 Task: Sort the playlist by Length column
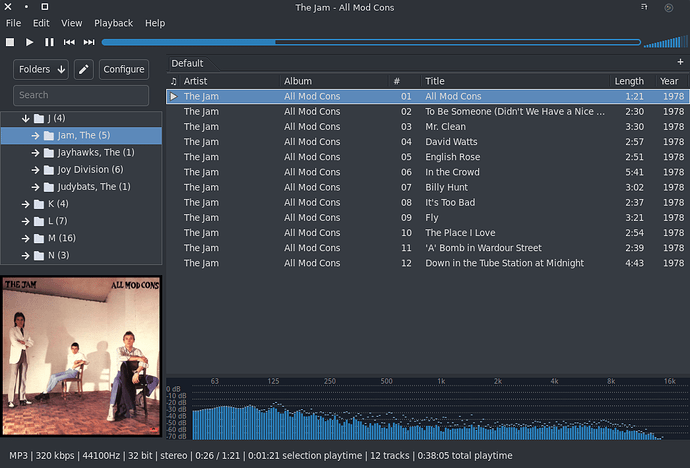click(x=629, y=81)
